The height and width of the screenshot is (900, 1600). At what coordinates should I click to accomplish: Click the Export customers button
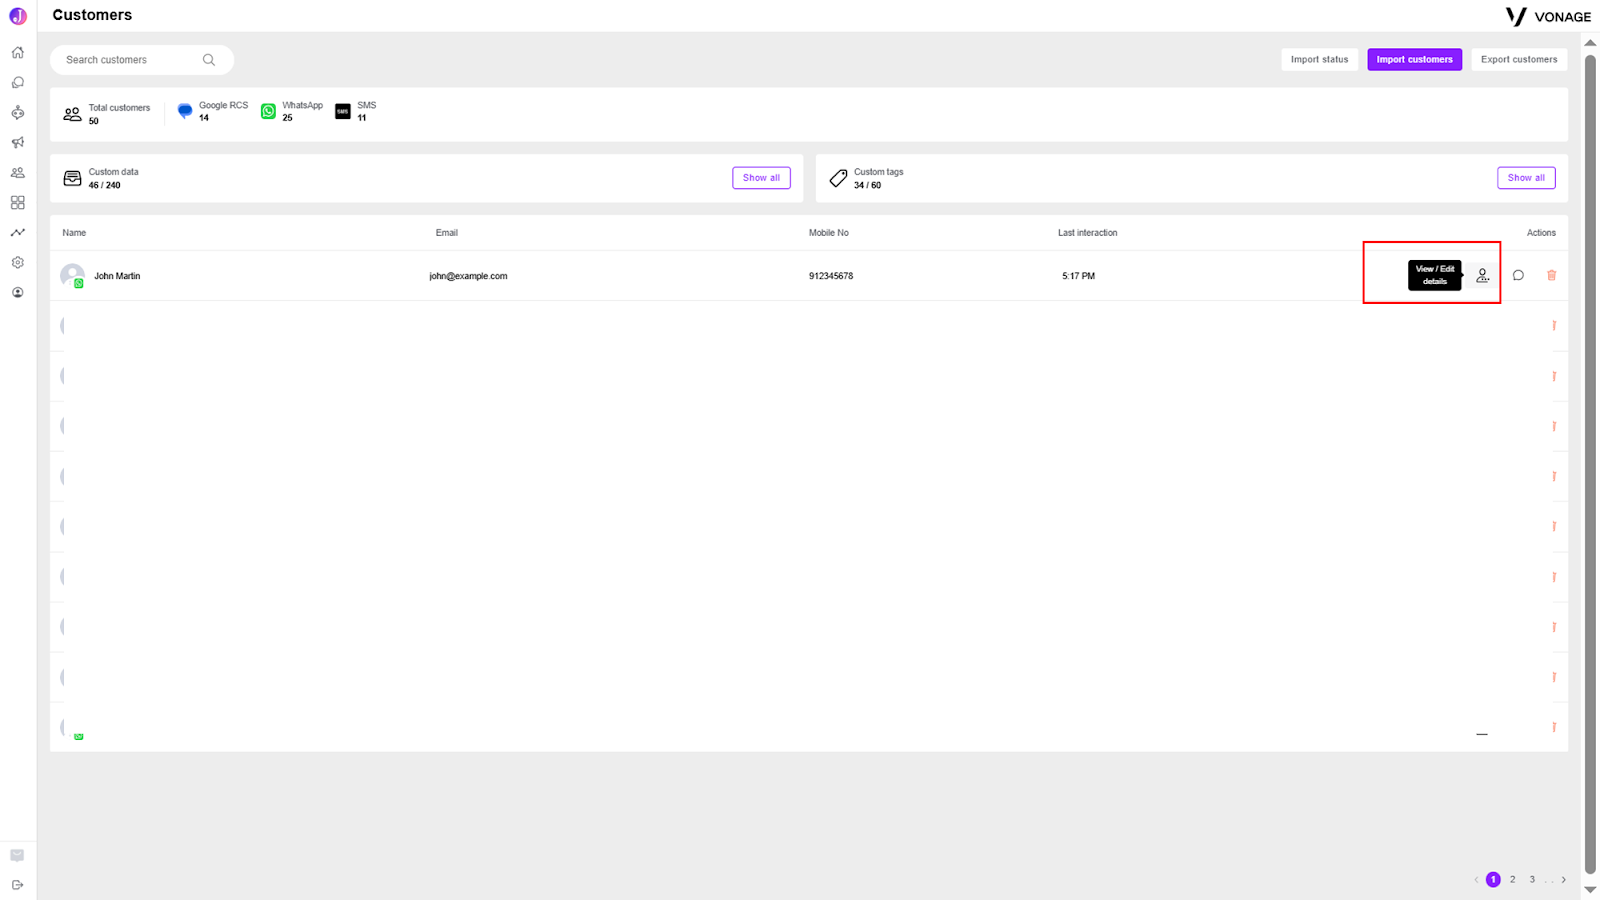coord(1519,60)
